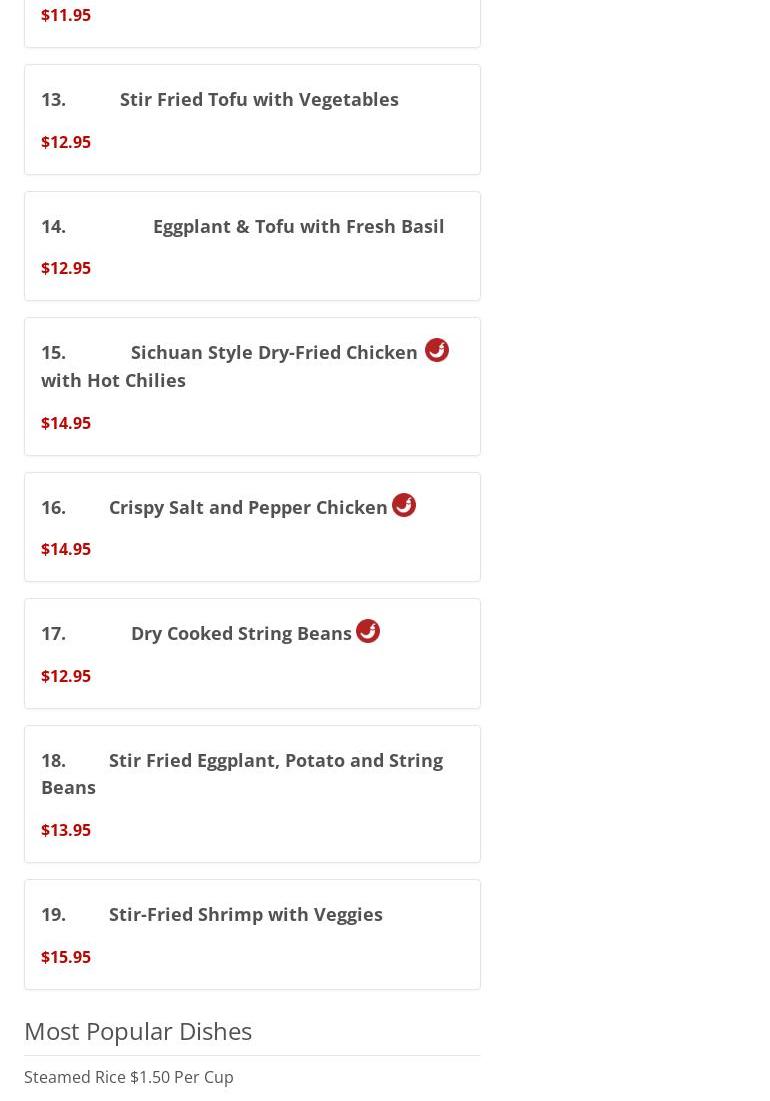Click $14.95 price under Sichuan Chicken
Screen dimensions: 770x1101
click(66, 423)
